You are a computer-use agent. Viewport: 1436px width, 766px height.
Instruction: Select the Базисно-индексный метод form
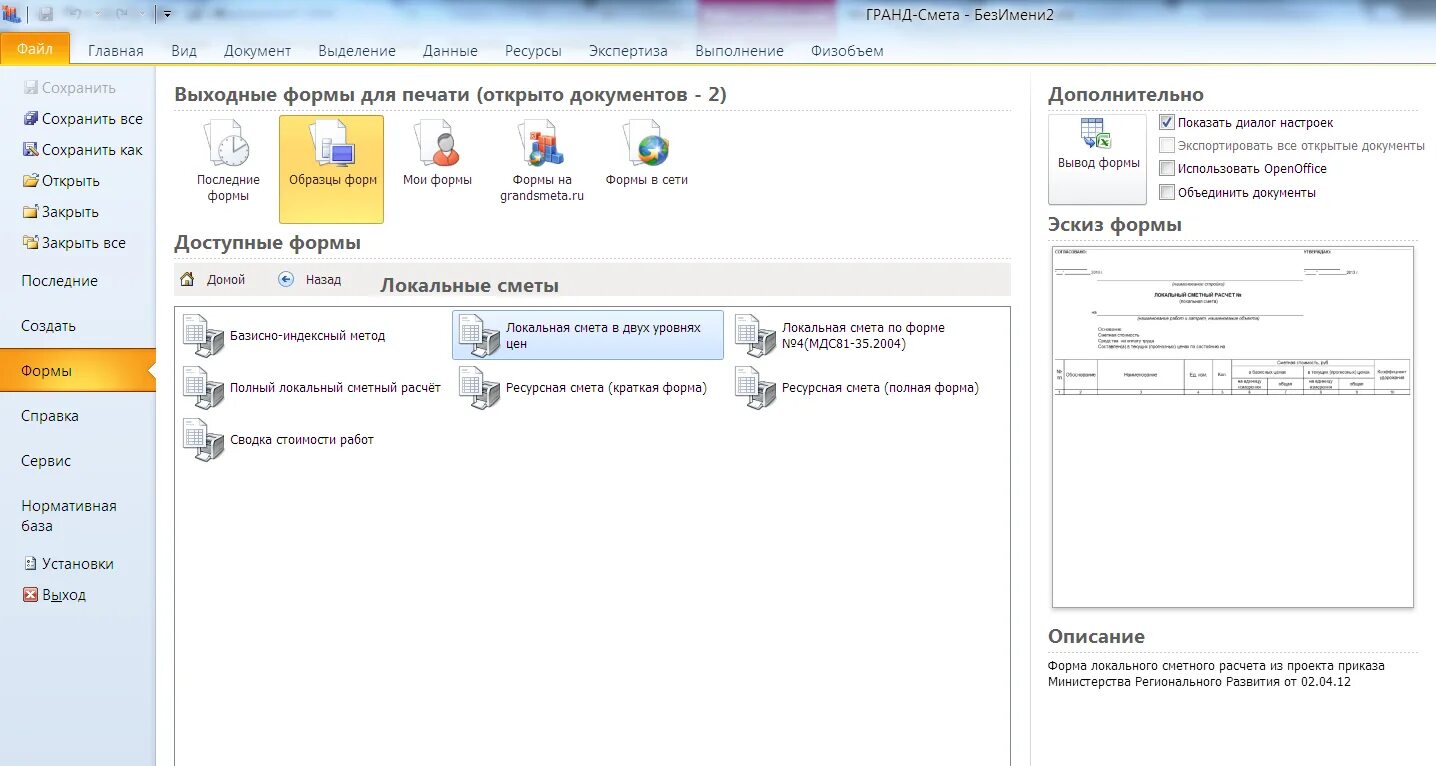pyautogui.click(x=285, y=336)
